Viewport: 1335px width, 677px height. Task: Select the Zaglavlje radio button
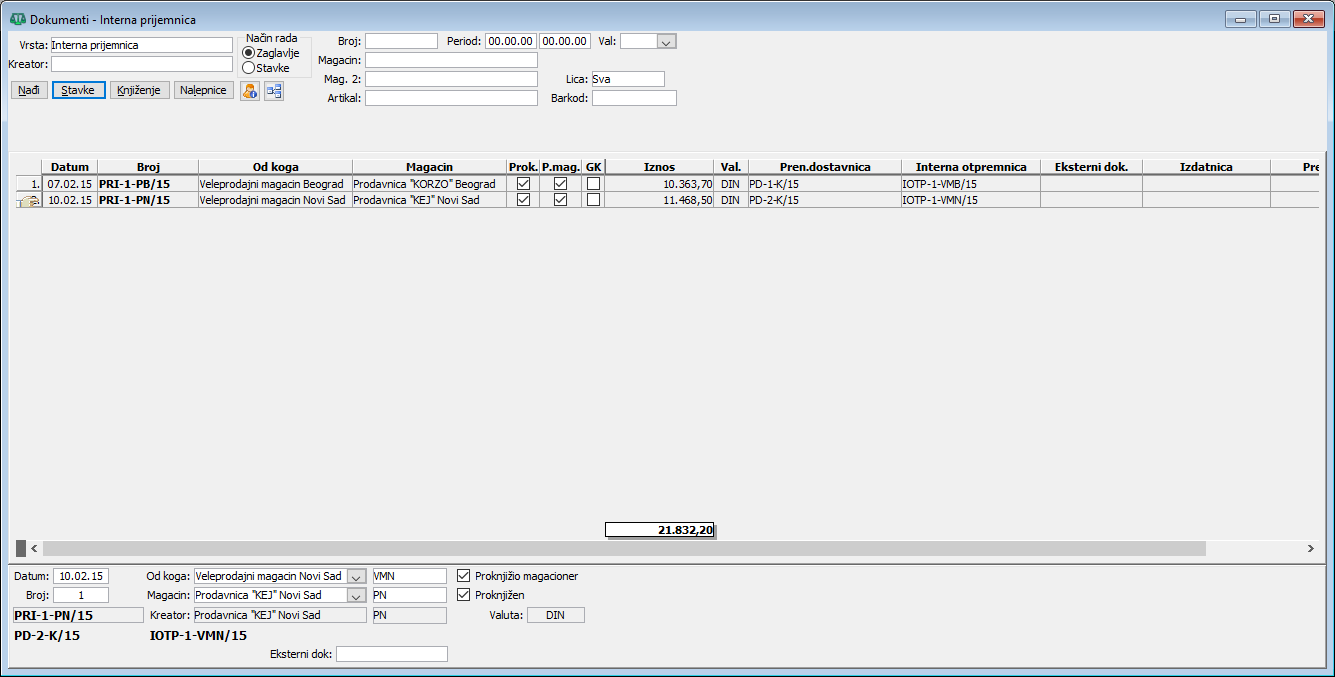click(248, 53)
